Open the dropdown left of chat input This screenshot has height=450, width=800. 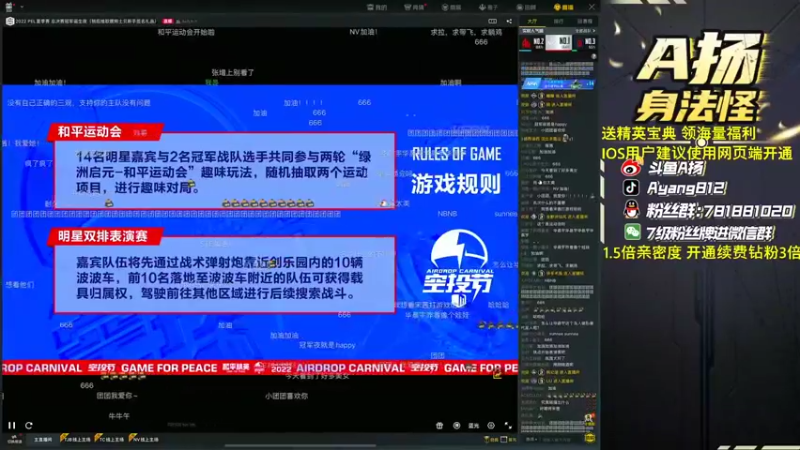[x=532, y=439]
